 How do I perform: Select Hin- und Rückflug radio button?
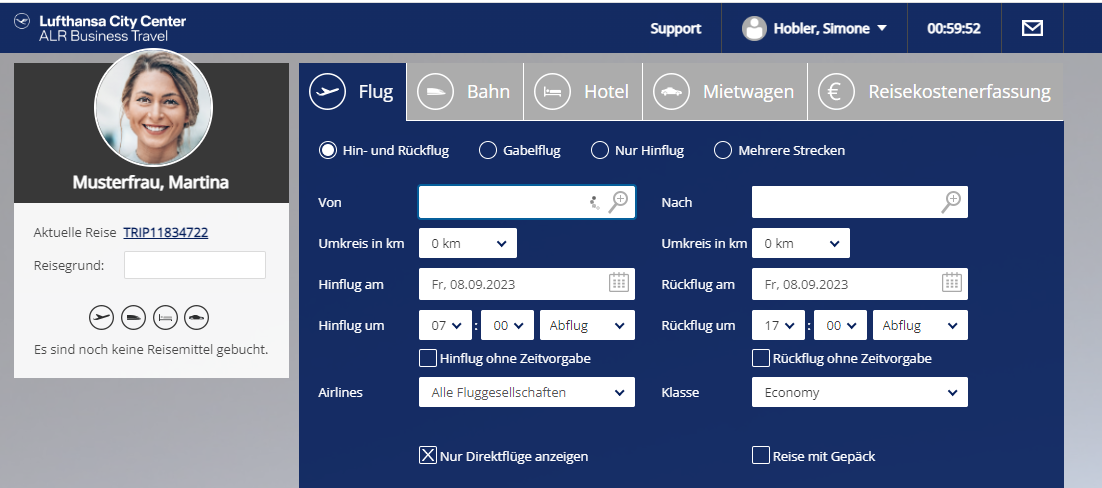tap(328, 150)
